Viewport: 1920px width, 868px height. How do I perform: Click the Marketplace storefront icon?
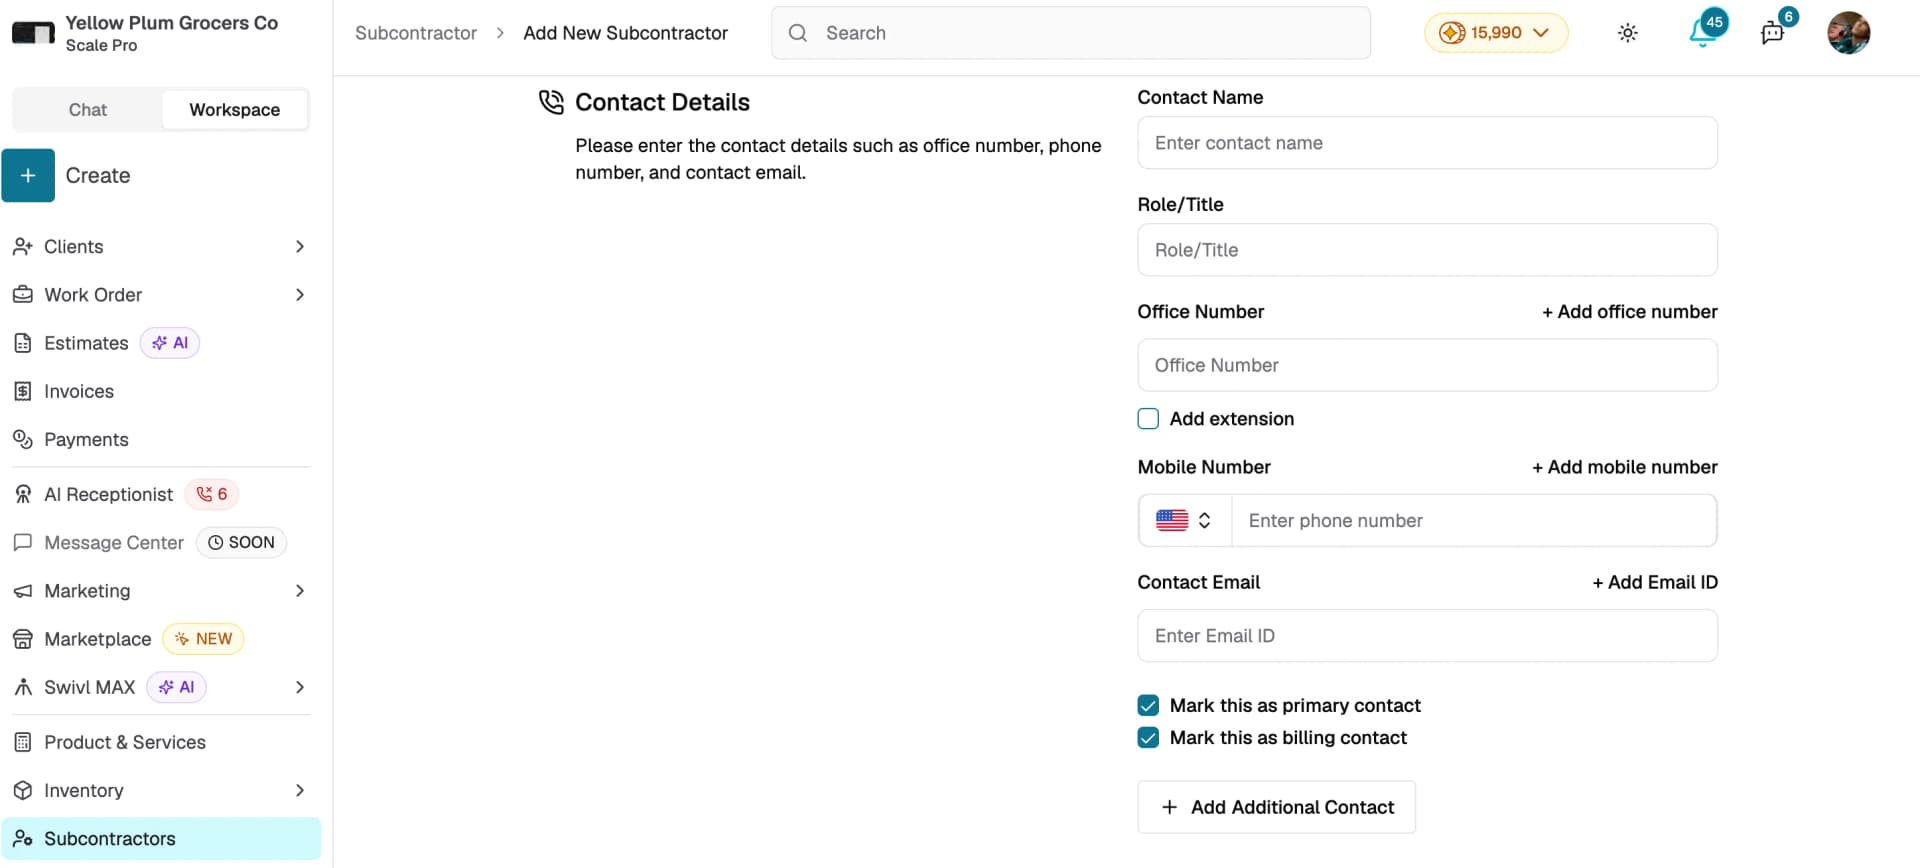(x=22, y=639)
